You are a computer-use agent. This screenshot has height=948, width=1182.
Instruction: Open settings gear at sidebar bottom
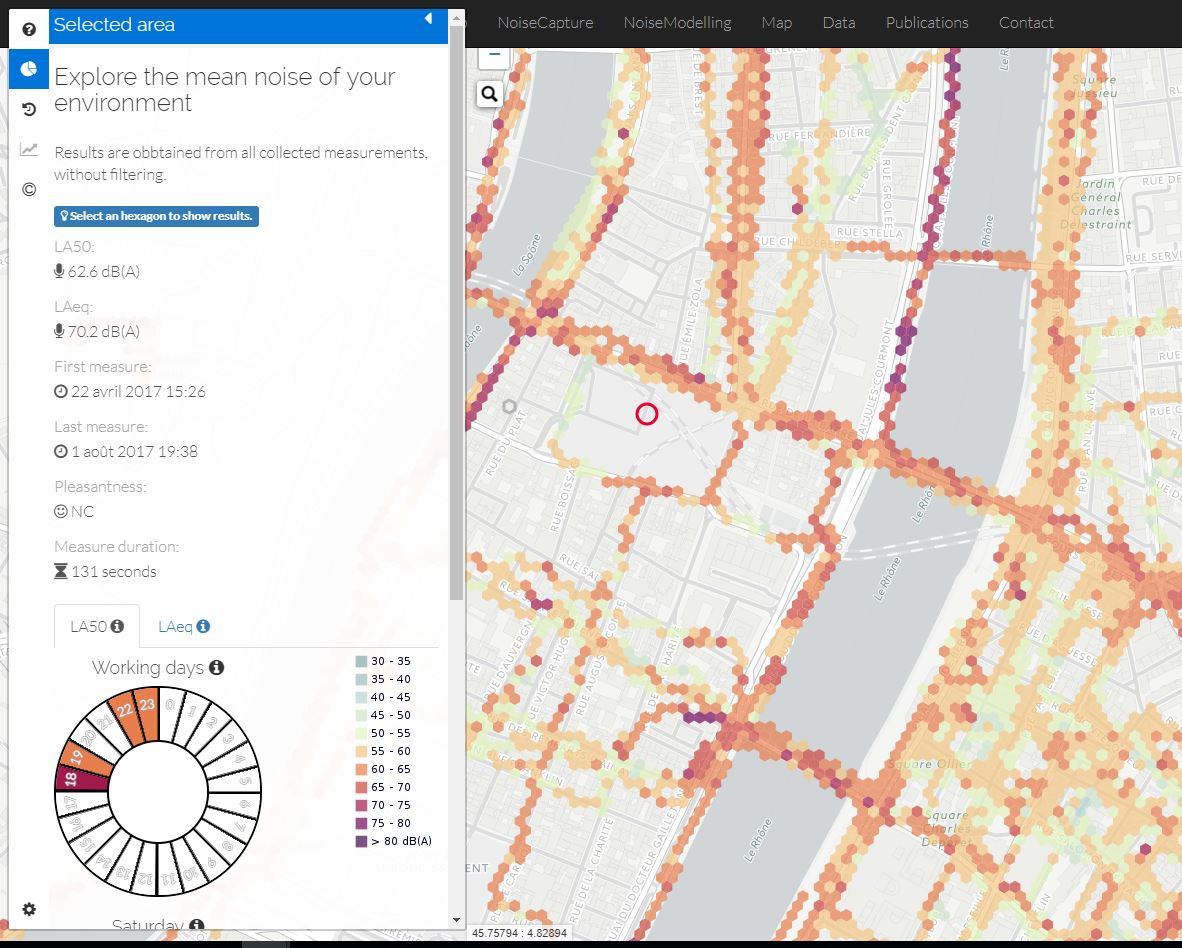click(x=29, y=909)
